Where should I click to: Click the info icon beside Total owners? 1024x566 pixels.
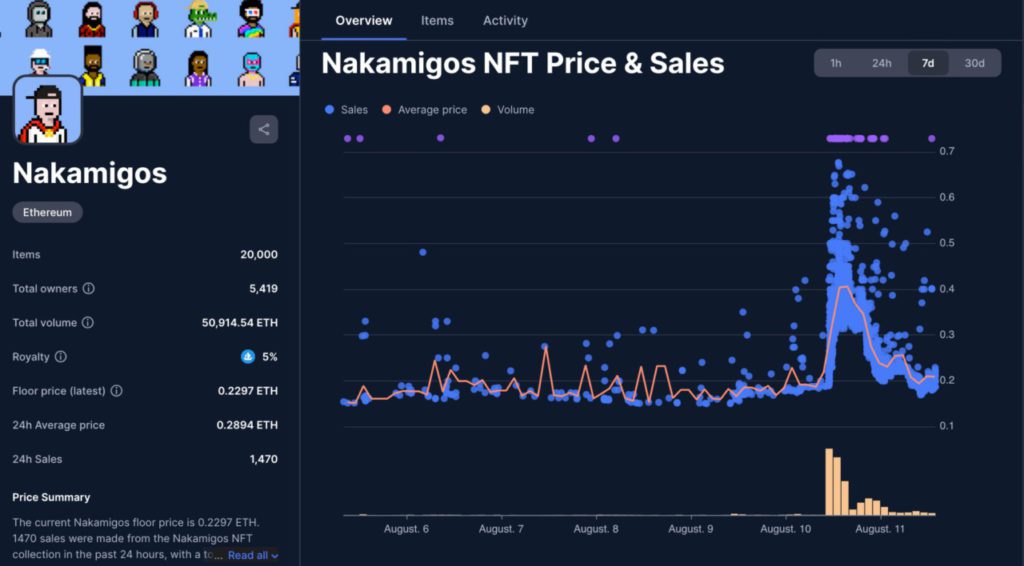coord(88,289)
